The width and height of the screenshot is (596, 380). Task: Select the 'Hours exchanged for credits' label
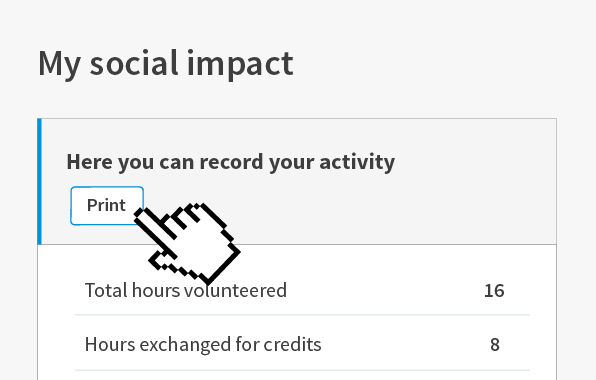point(203,344)
